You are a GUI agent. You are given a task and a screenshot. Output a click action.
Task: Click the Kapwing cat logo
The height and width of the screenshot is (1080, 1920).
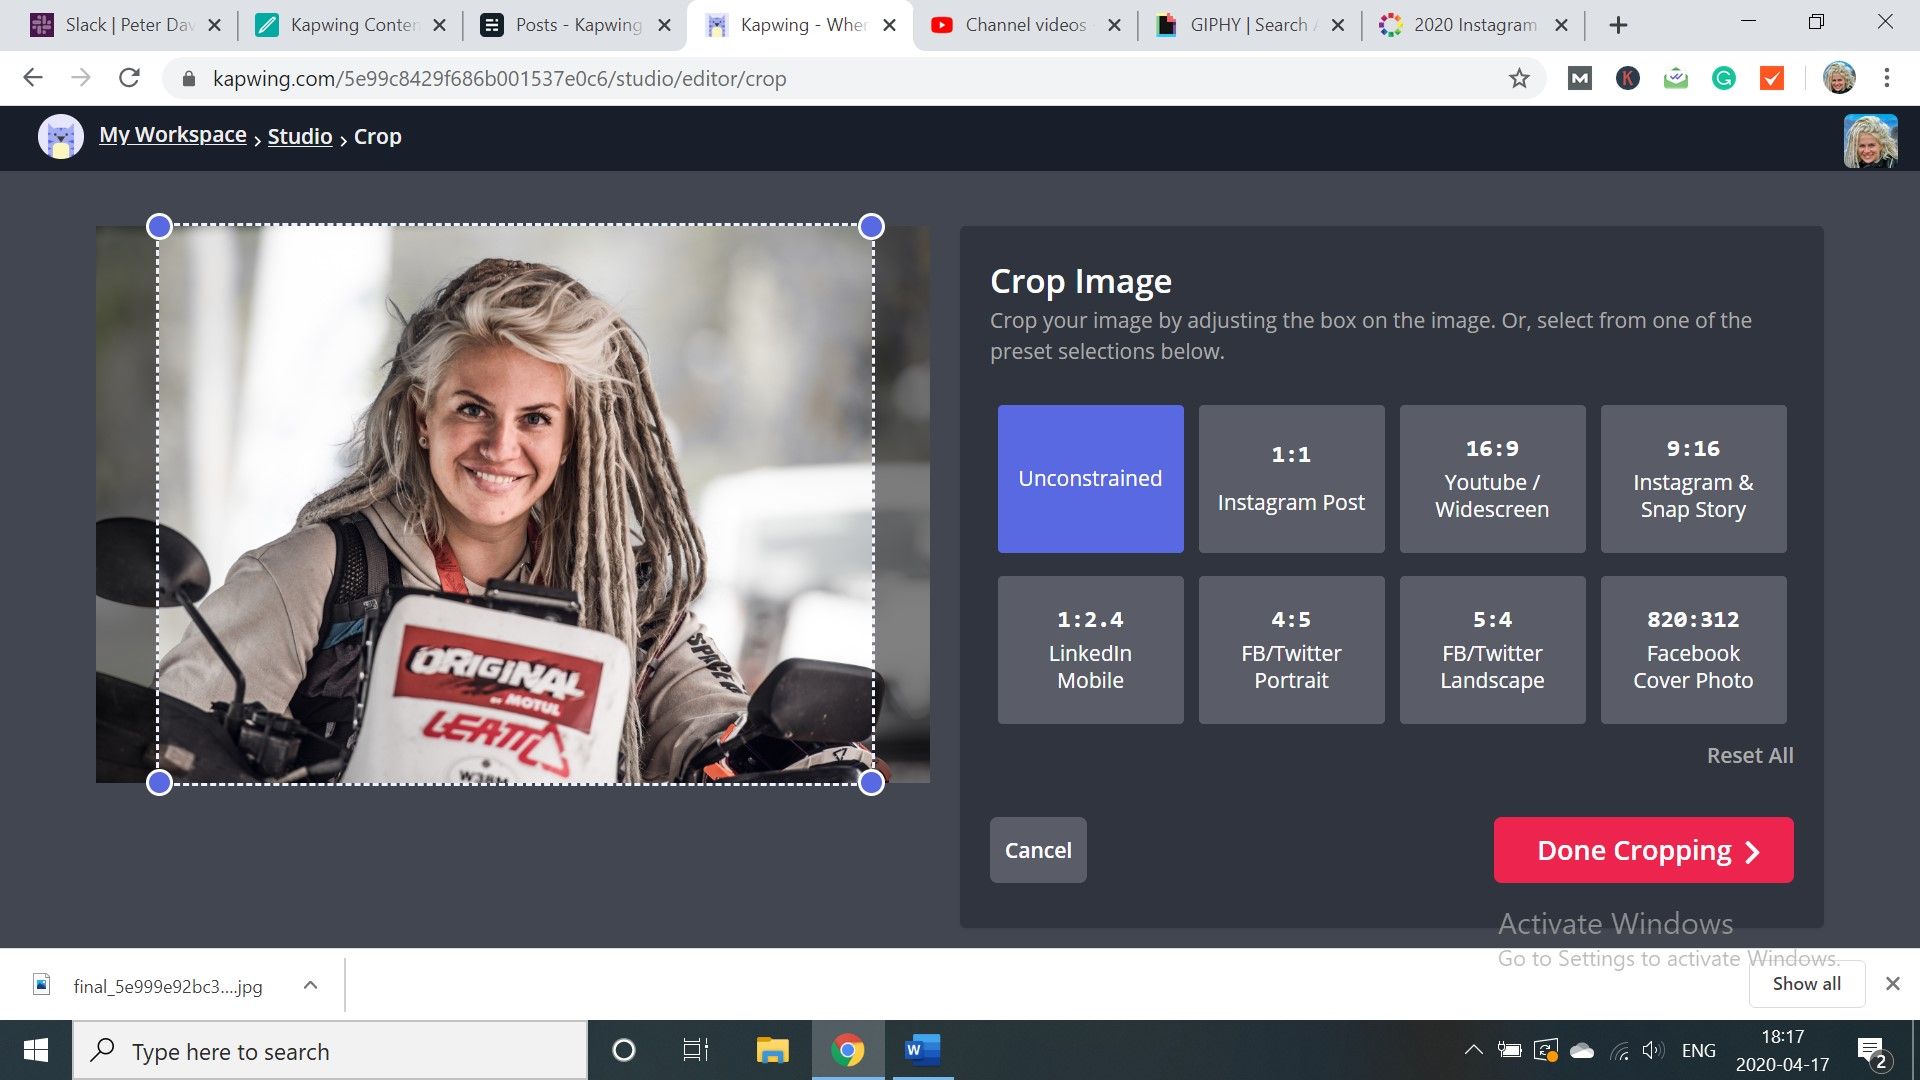click(x=60, y=137)
